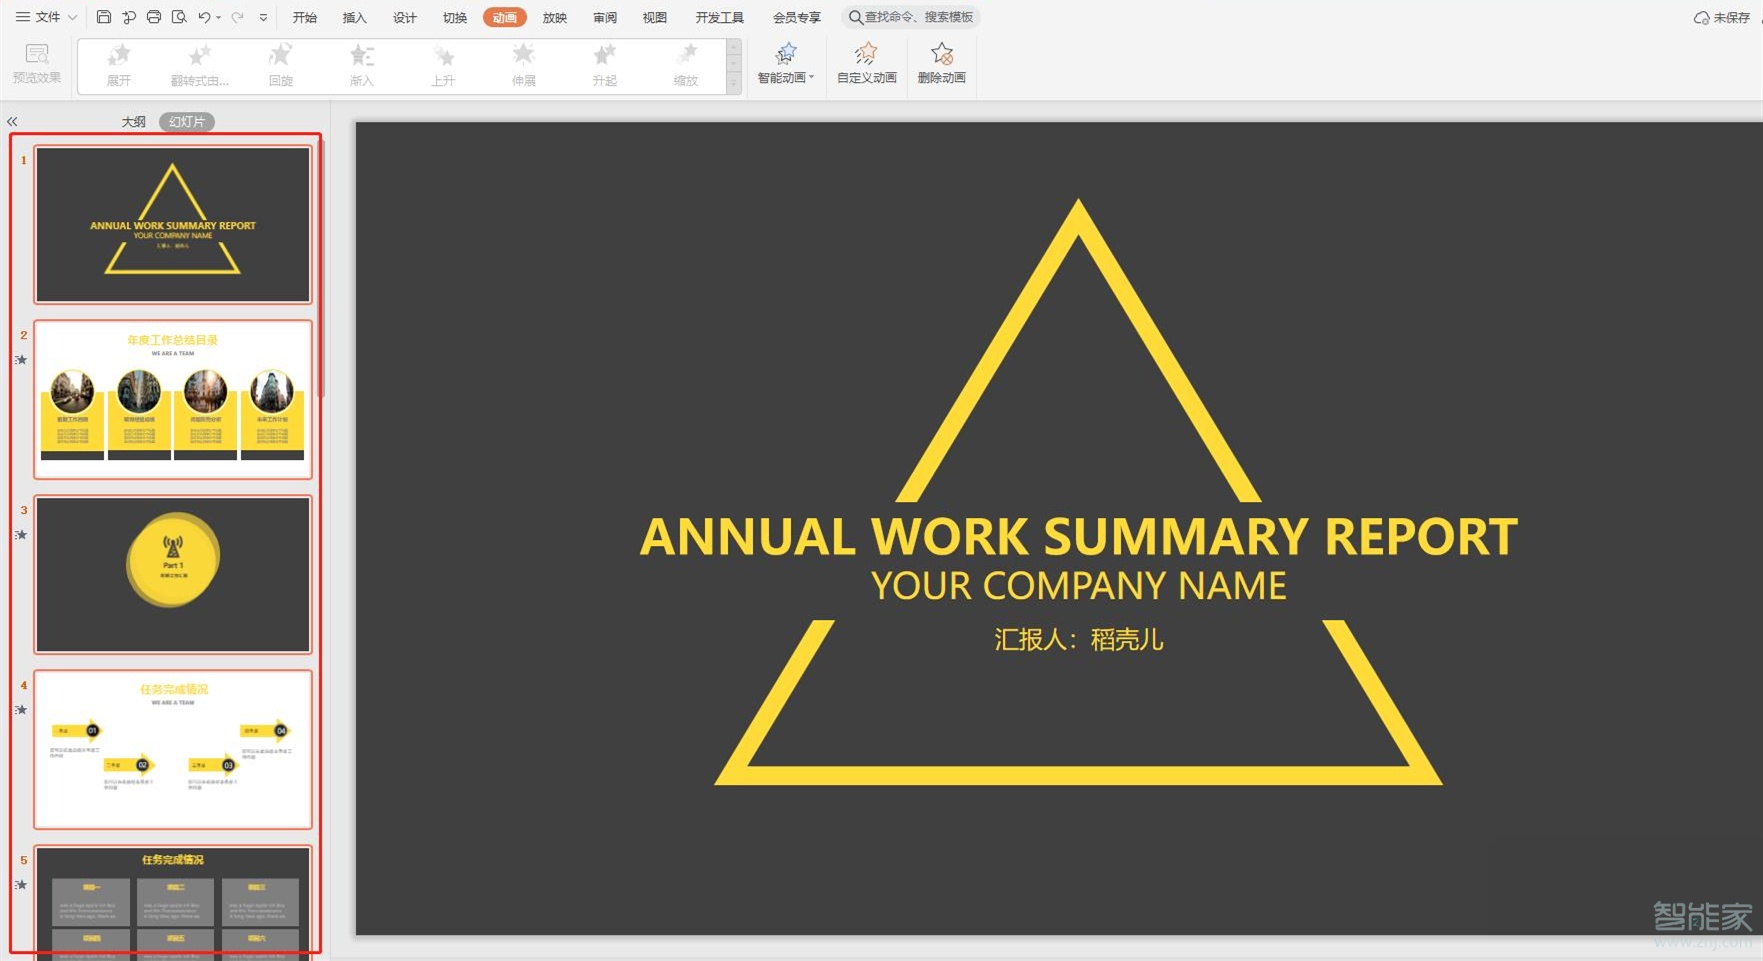
Task: Choose the 展开 animation effect
Action: click(119, 66)
